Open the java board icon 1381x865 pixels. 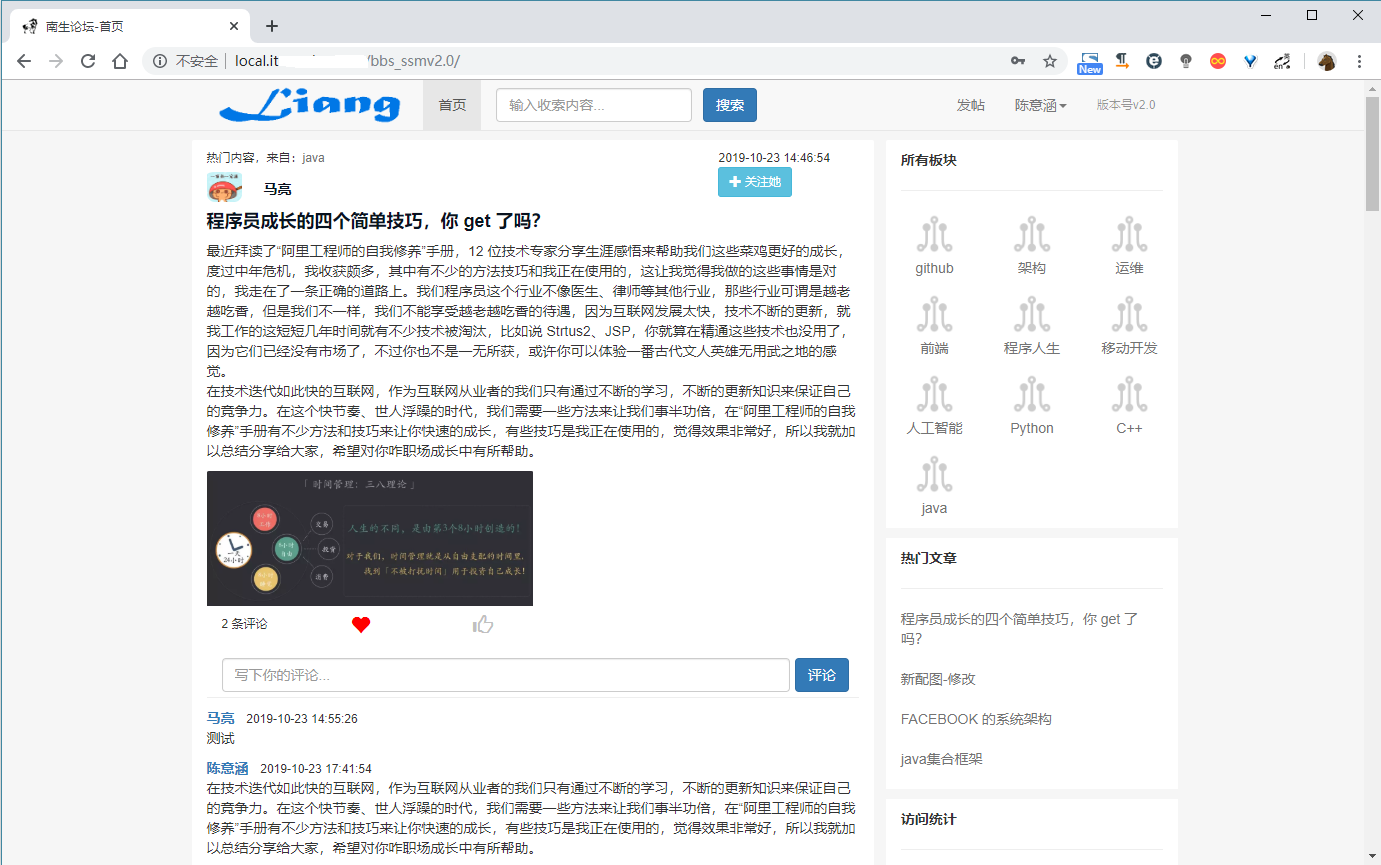point(934,475)
